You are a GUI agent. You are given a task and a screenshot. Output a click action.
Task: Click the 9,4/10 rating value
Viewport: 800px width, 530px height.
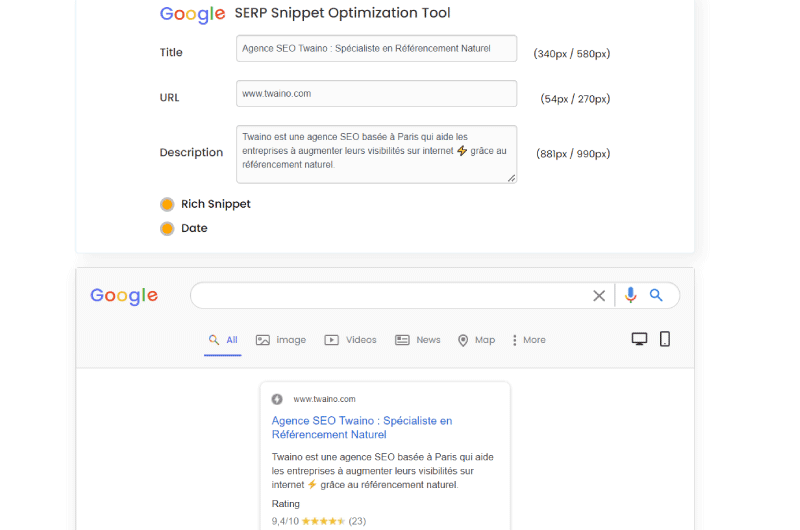pos(285,521)
